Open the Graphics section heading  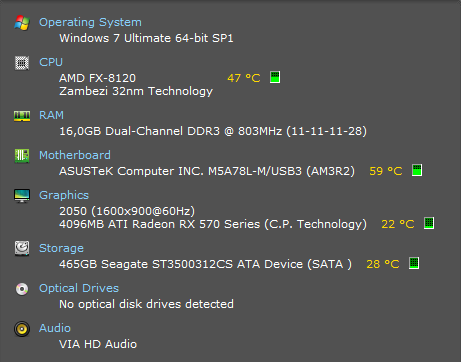click(x=64, y=195)
